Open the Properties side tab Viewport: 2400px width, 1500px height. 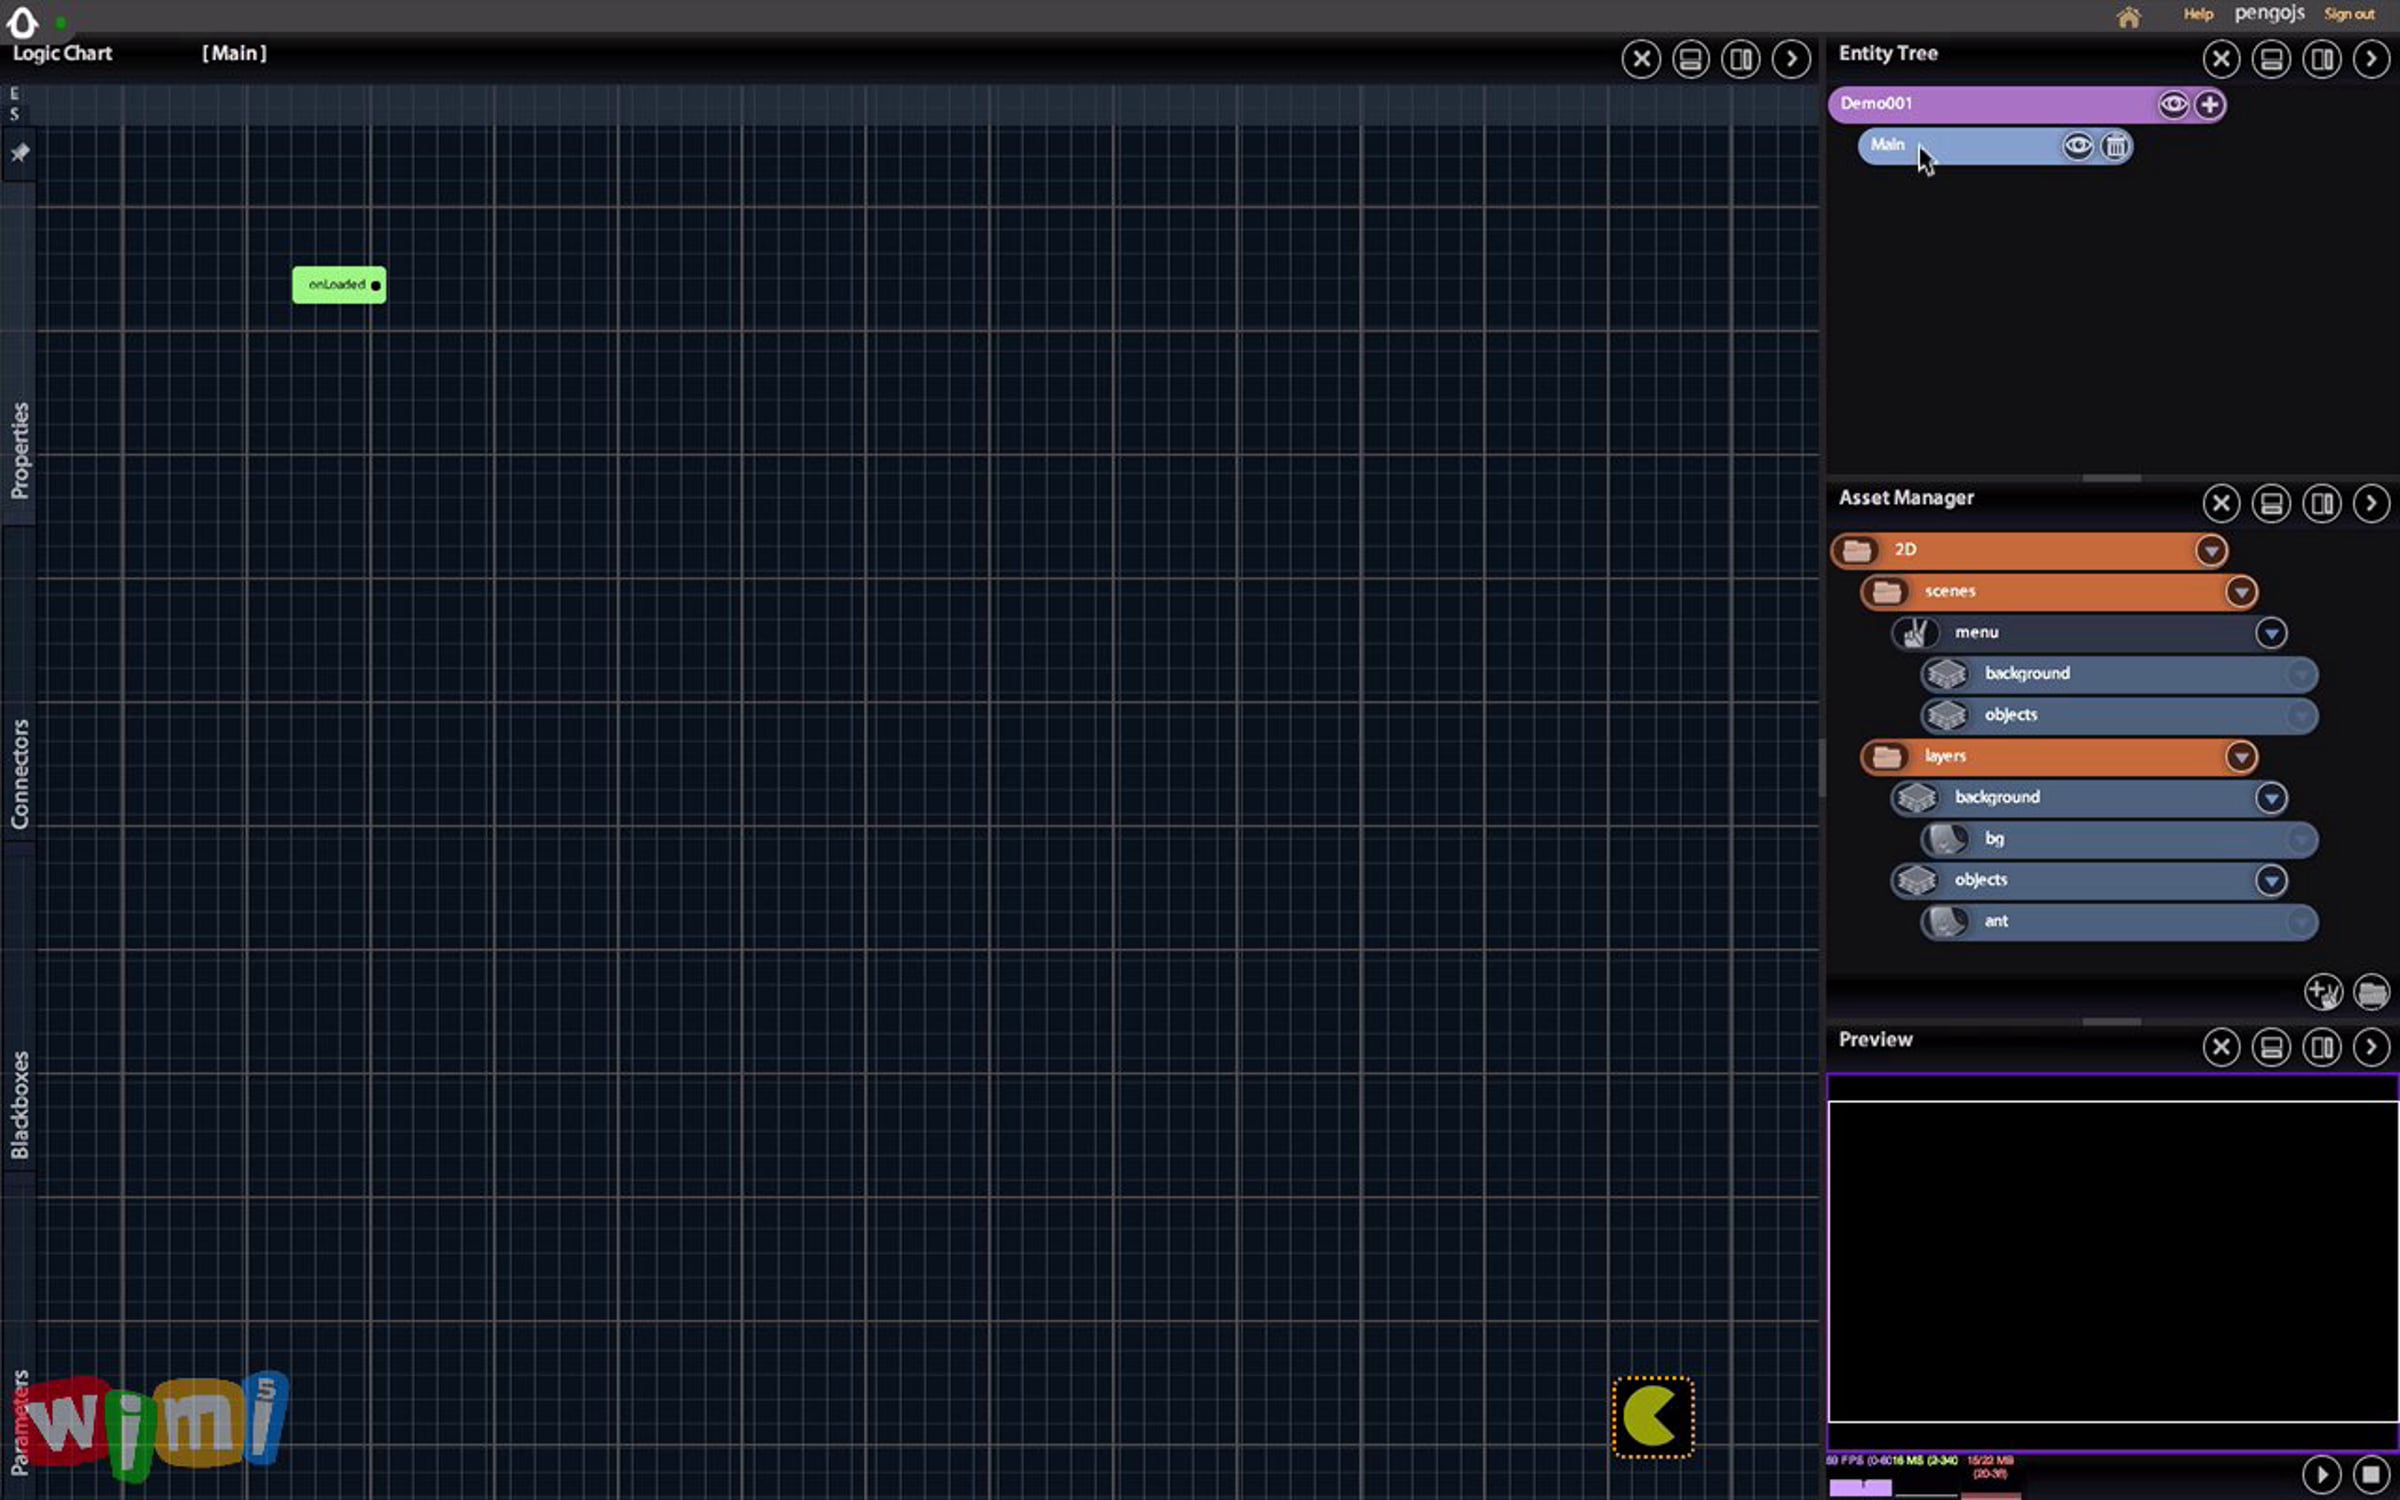[19, 450]
